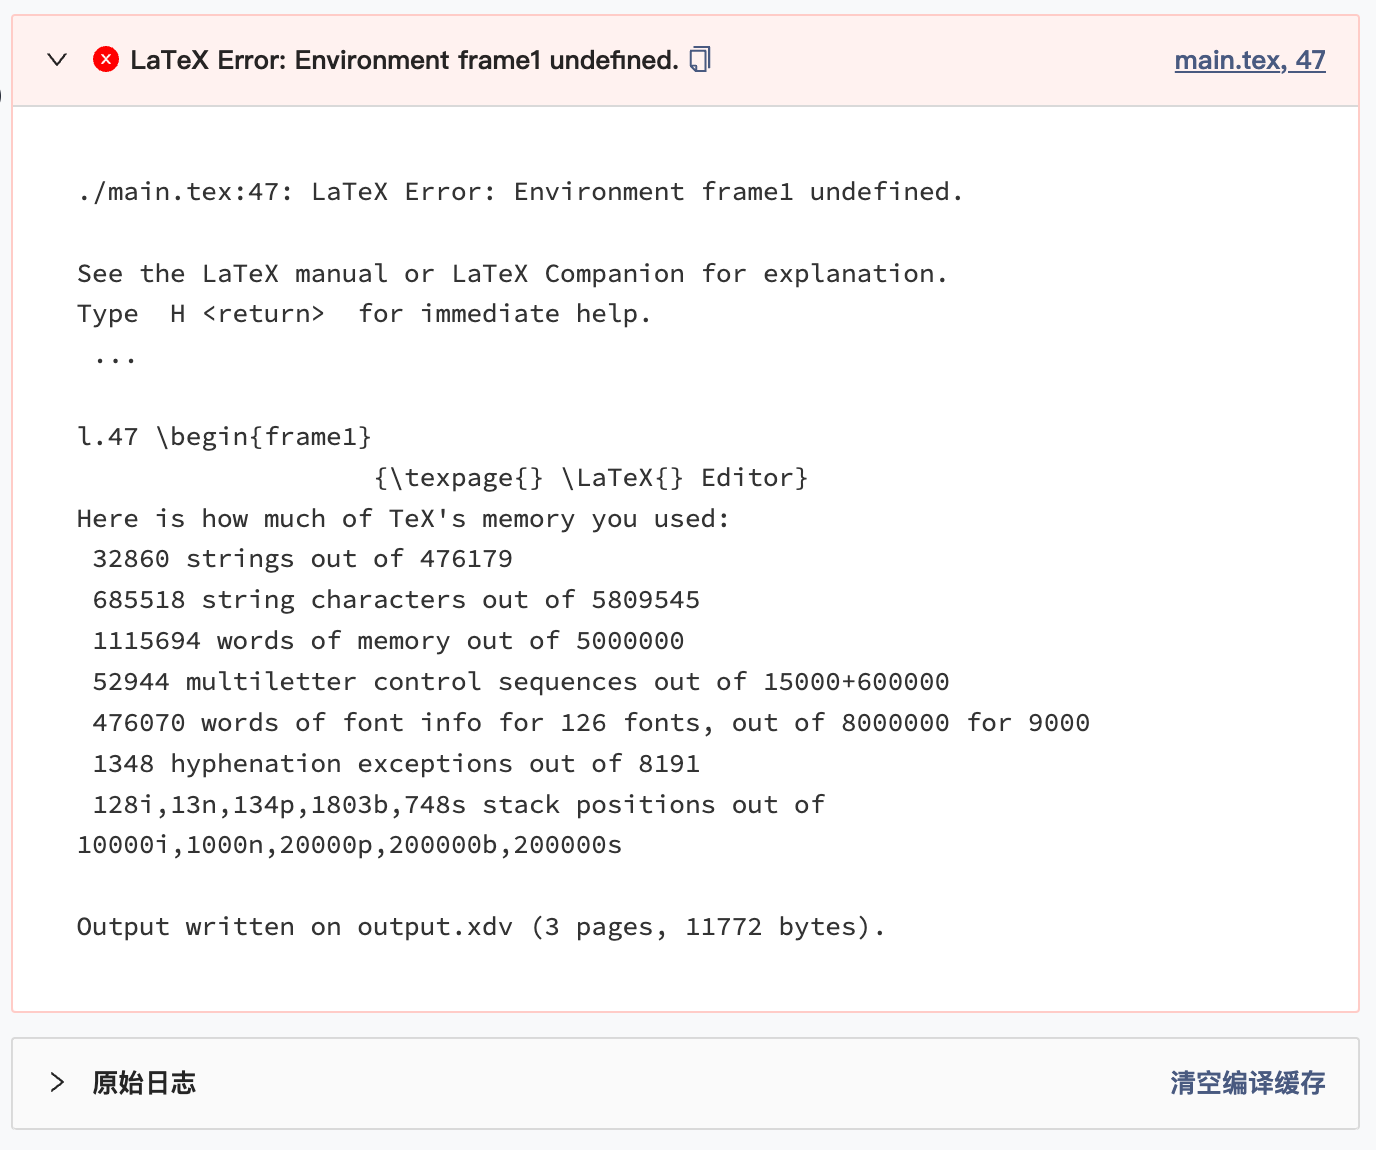This screenshot has width=1376, height=1150.
Task: Click the 'See the LaTeX manual' line
Action: click(x=512, y=273)
